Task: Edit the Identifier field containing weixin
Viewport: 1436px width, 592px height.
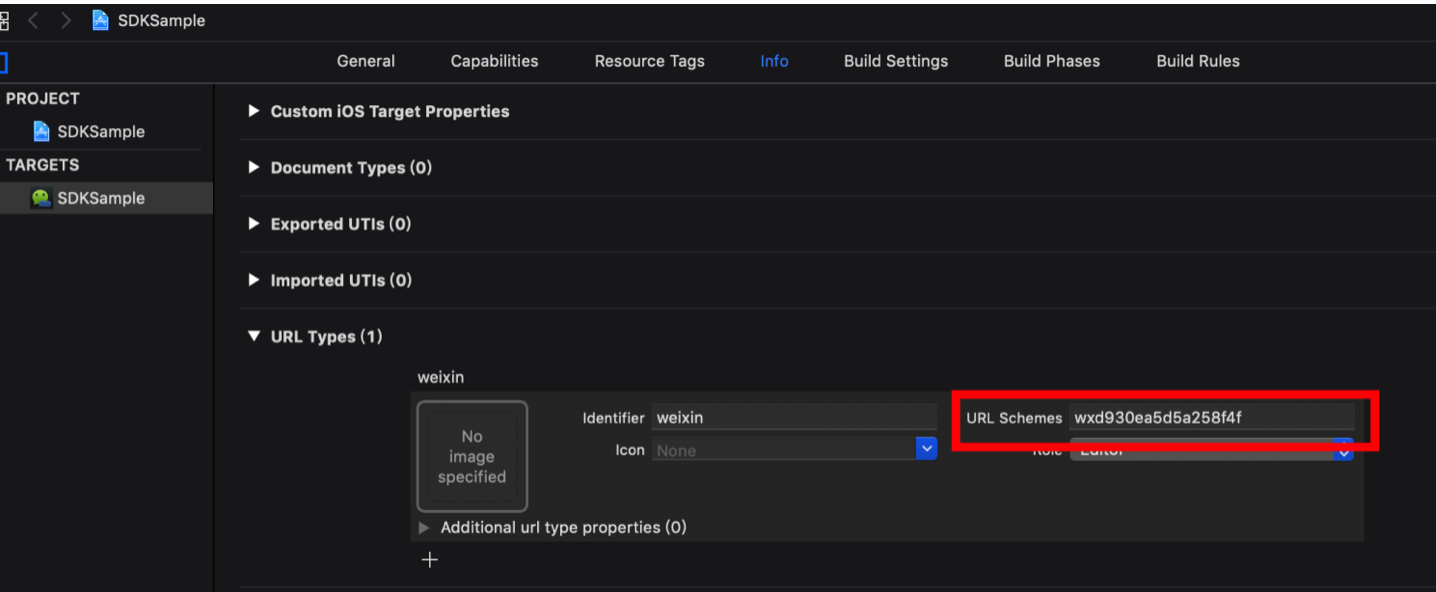Action: 794,418
